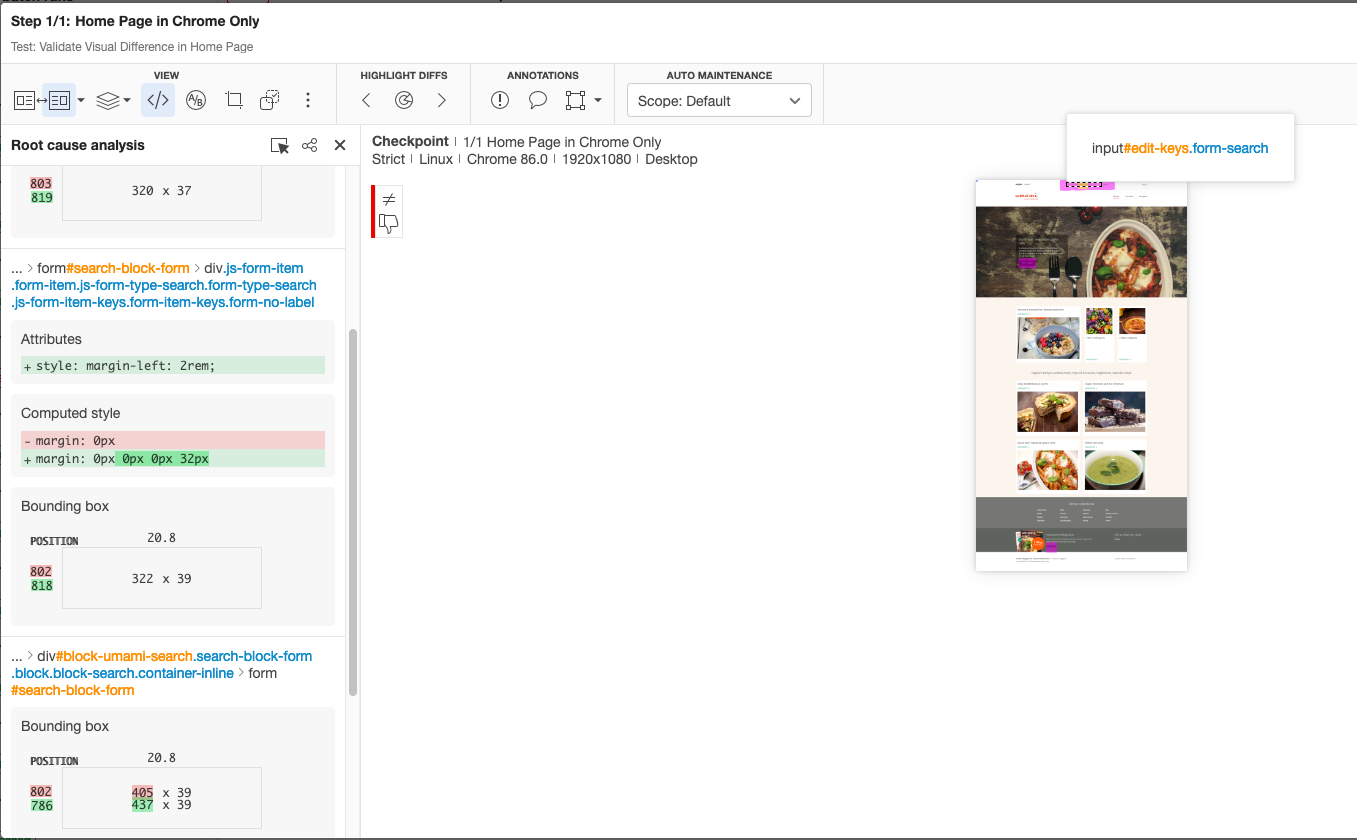The width and height of the screenshot is (1357, 840).
Task: Close the Root cause analysis panel
Action: (340, 146)
